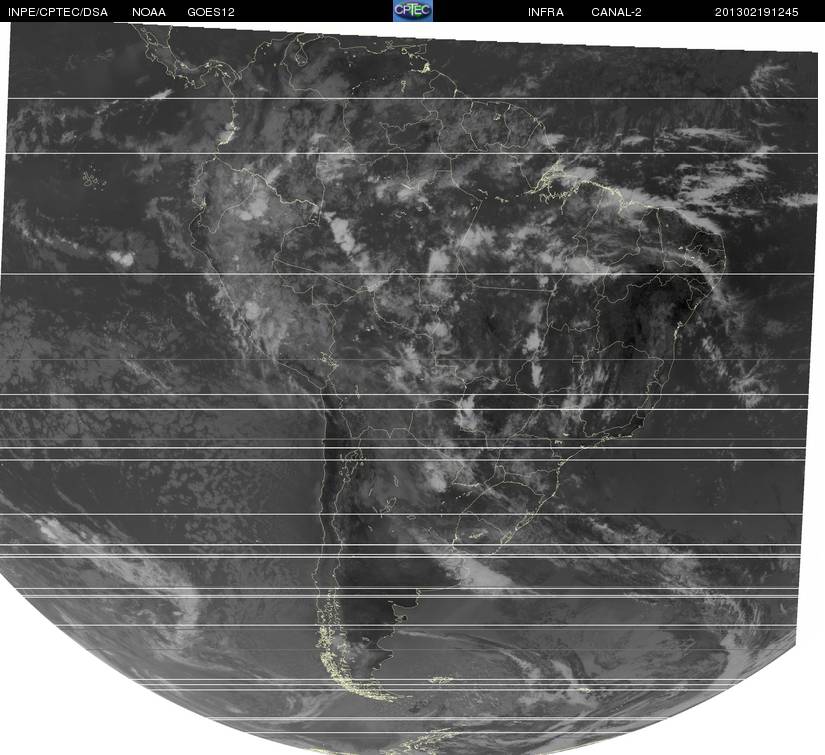Select the INPE/CPTEC/DSA header text
825x755 pixels.
click(58, 12)
